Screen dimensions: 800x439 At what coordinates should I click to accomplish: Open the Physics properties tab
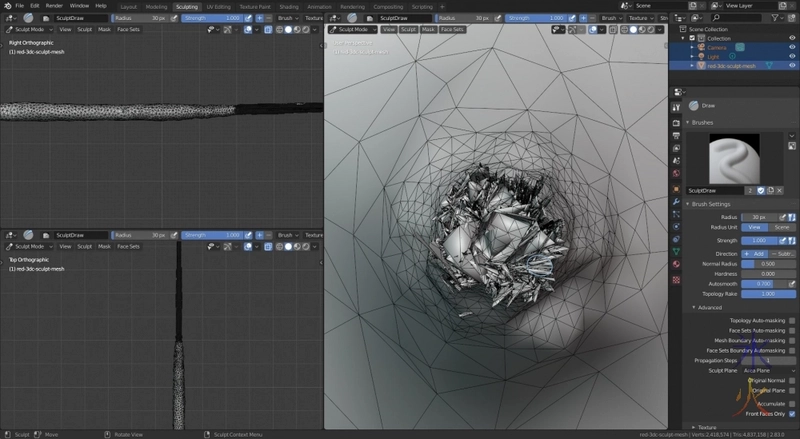point(676,227)
